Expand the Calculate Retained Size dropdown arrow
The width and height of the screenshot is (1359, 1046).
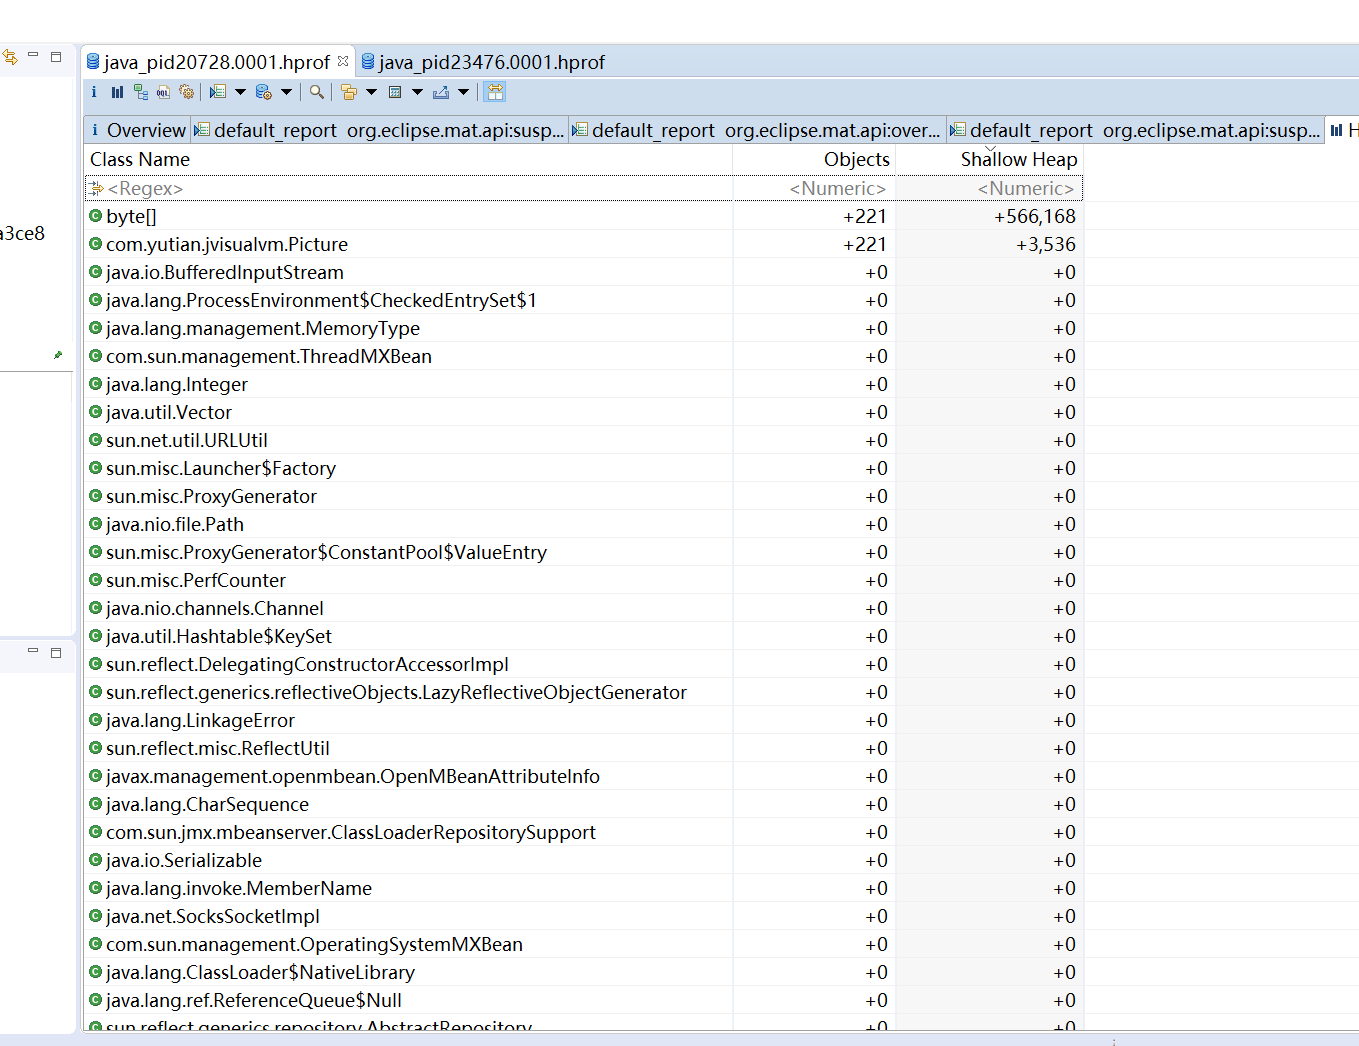[418, 92]
